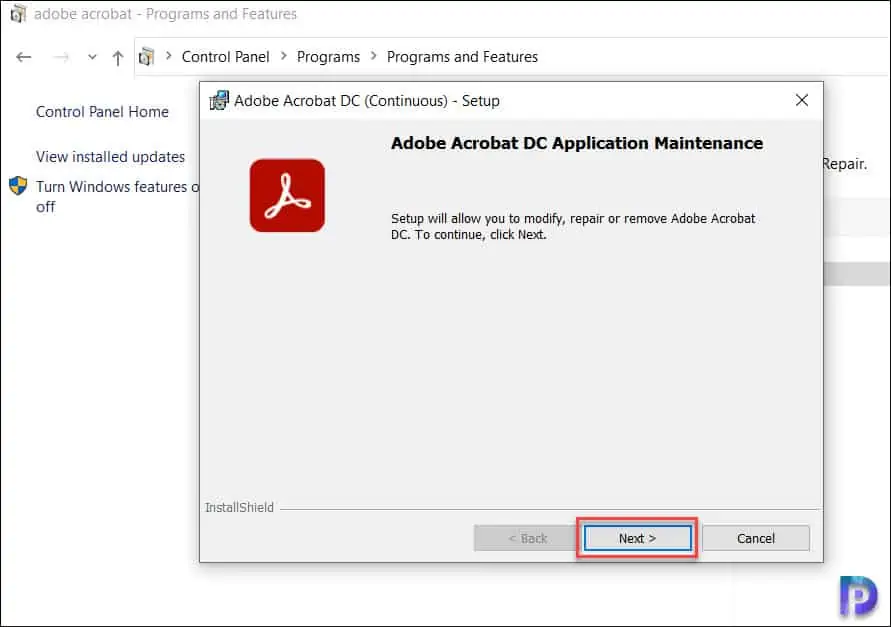Screen dimensions: 891x627
Task: Select Programs and Features breadcrumb
Action: tap(462, 57)
